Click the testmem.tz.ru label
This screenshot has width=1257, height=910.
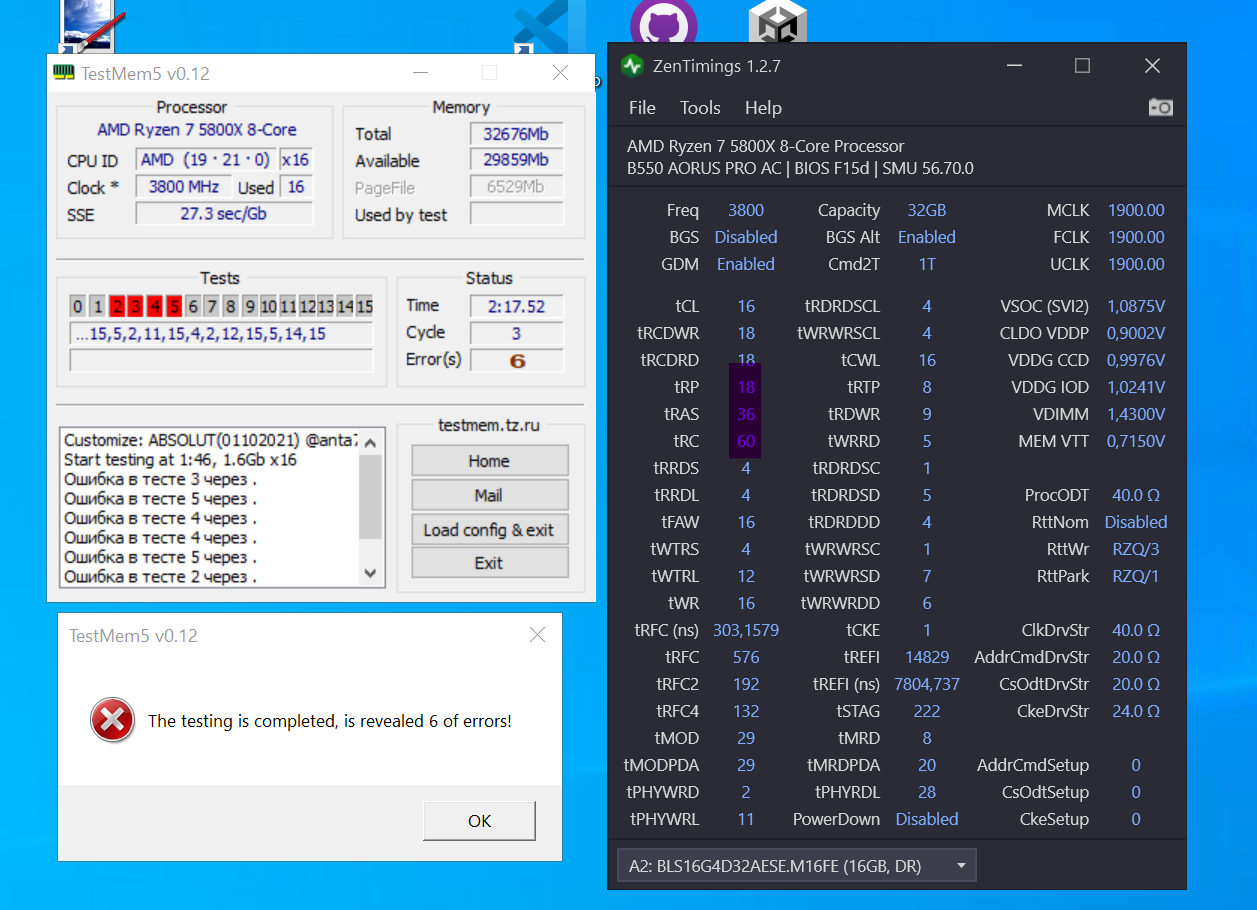[x=488, y=425]
